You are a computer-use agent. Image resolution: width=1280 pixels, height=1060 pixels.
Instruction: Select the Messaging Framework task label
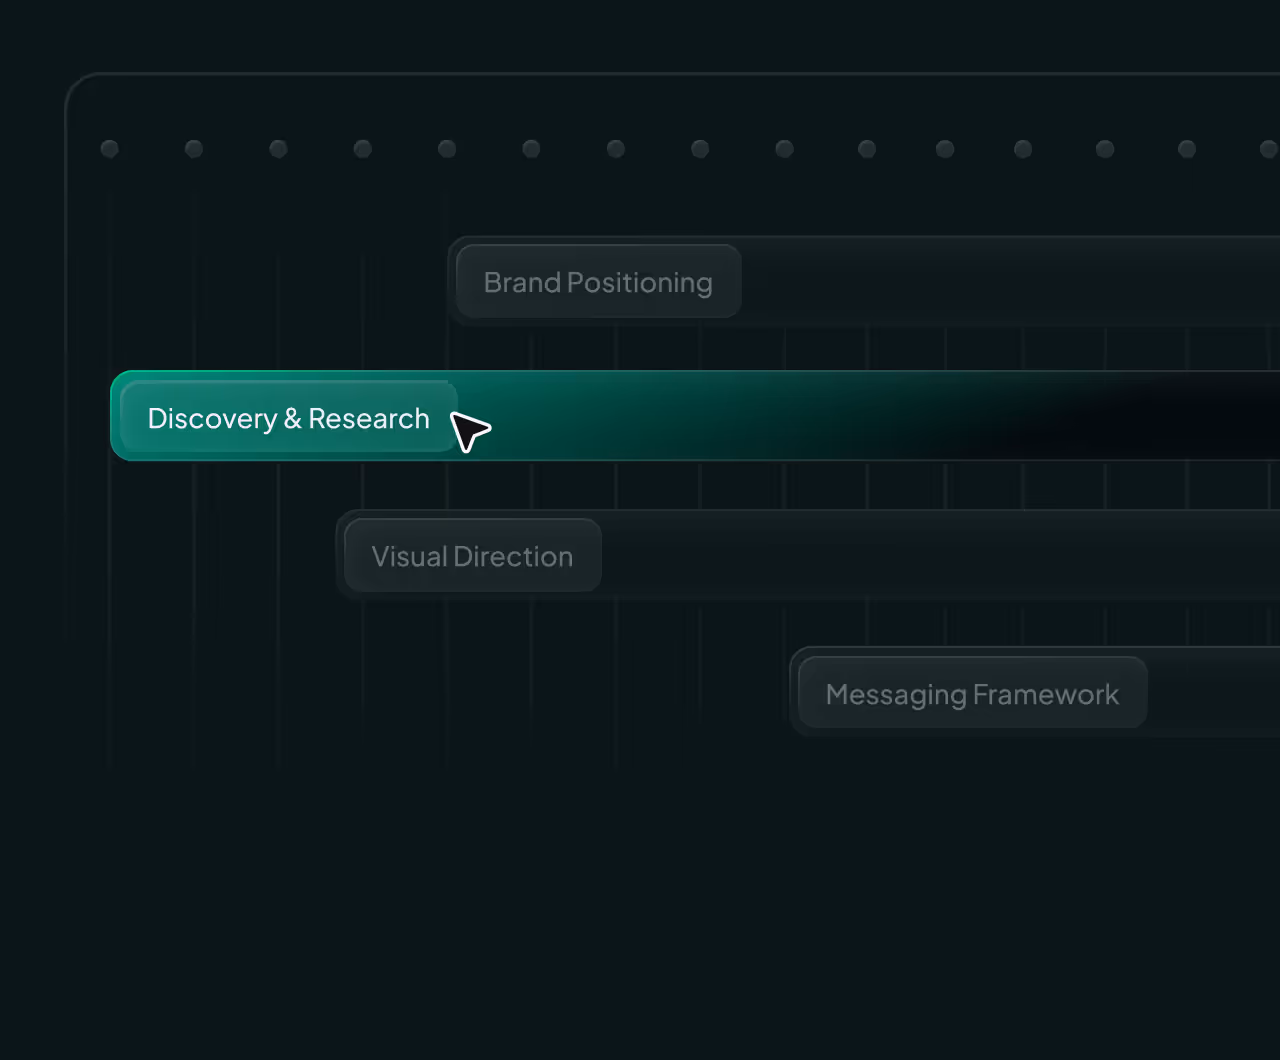tap(972, 693)
